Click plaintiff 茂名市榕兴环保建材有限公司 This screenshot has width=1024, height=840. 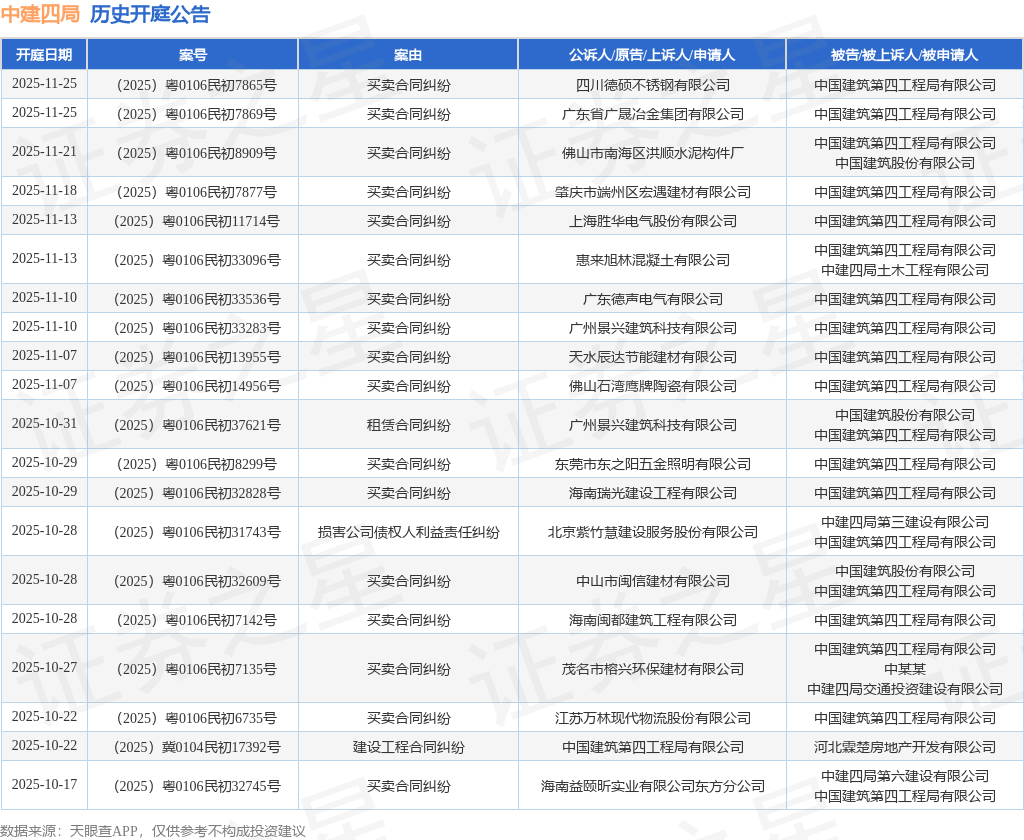pos(652,669)
